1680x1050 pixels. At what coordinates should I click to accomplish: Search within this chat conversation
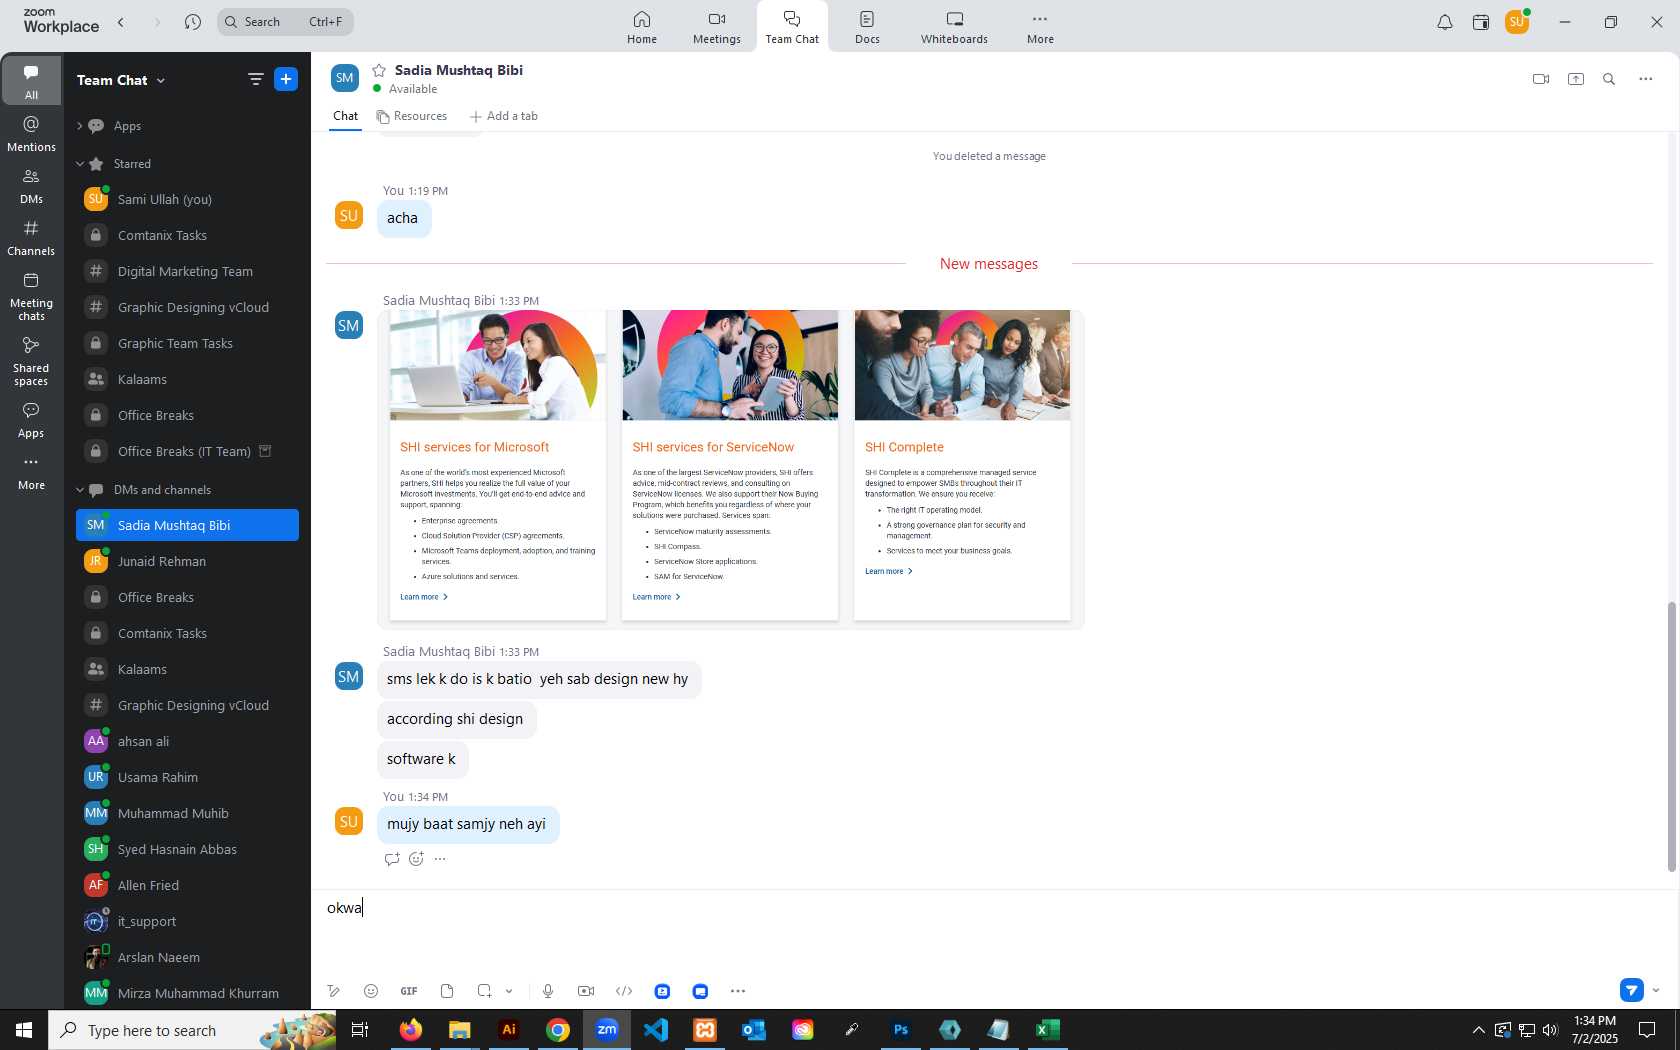(1609, 79)
